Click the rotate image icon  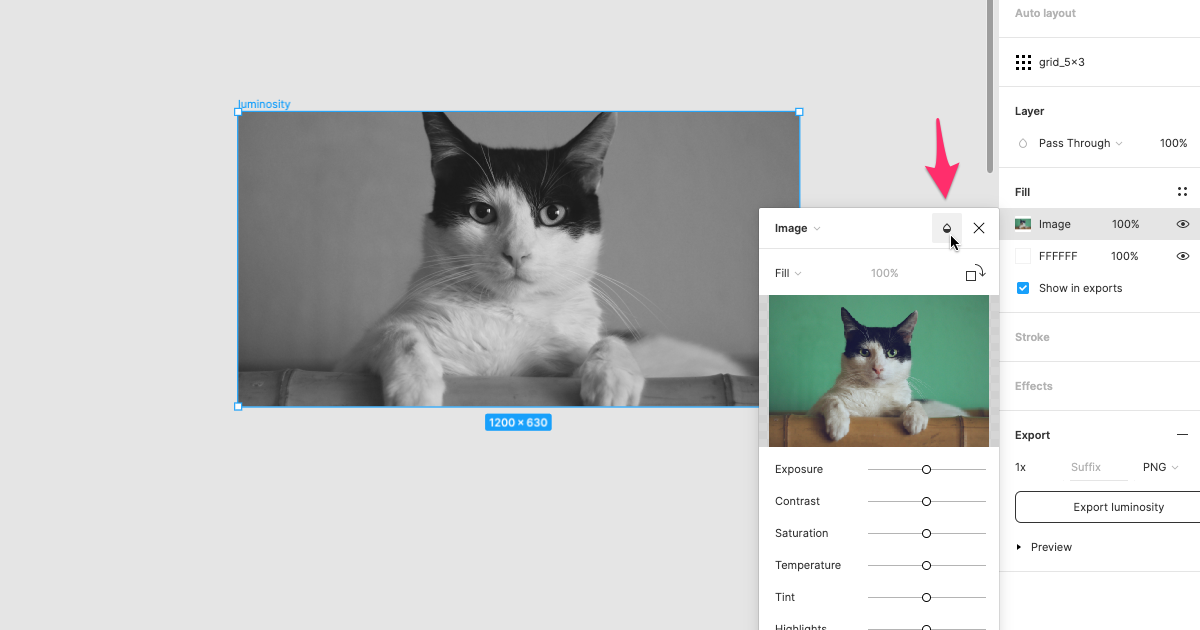point(975,273)
